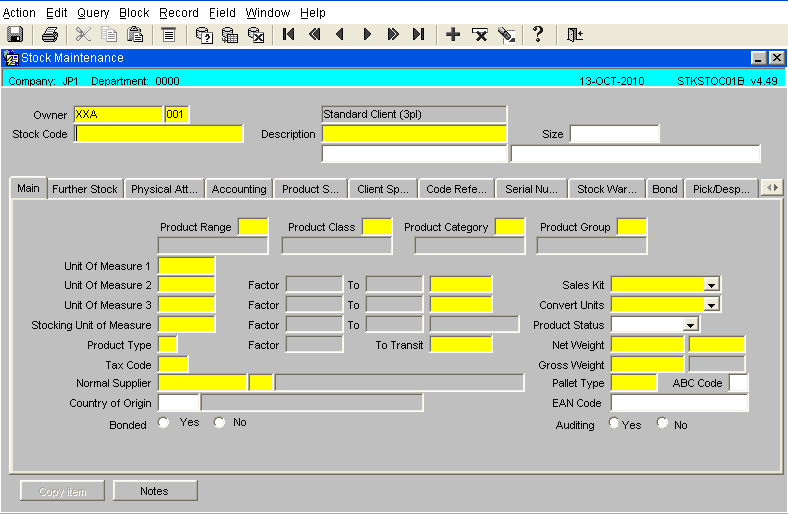The image size is (788, 514).
Task: Click the ABC Code field
Action: tap(738, 383)
